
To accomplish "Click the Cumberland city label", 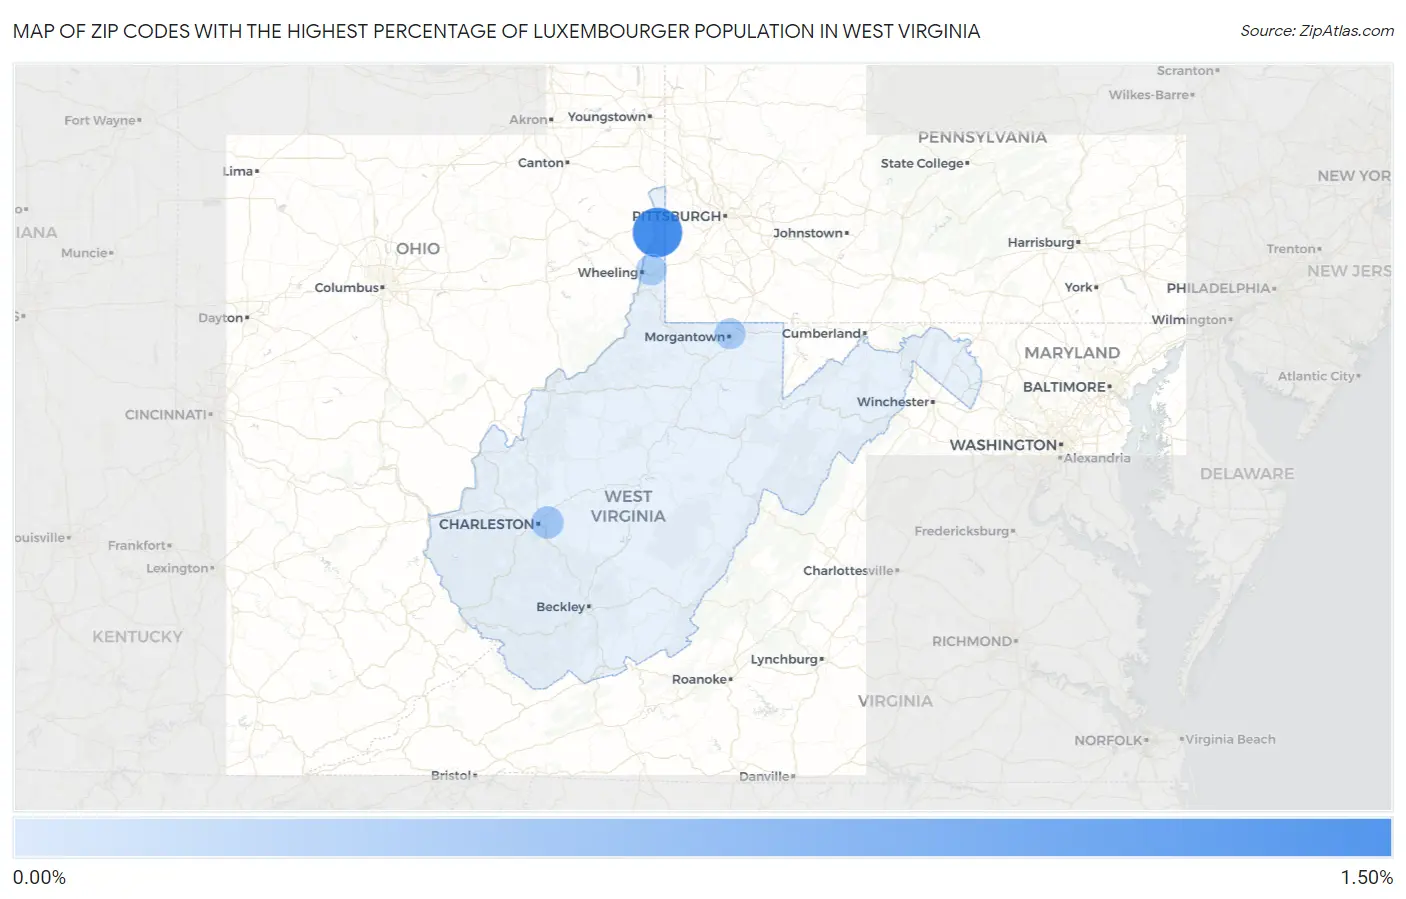I will point(821,333).
